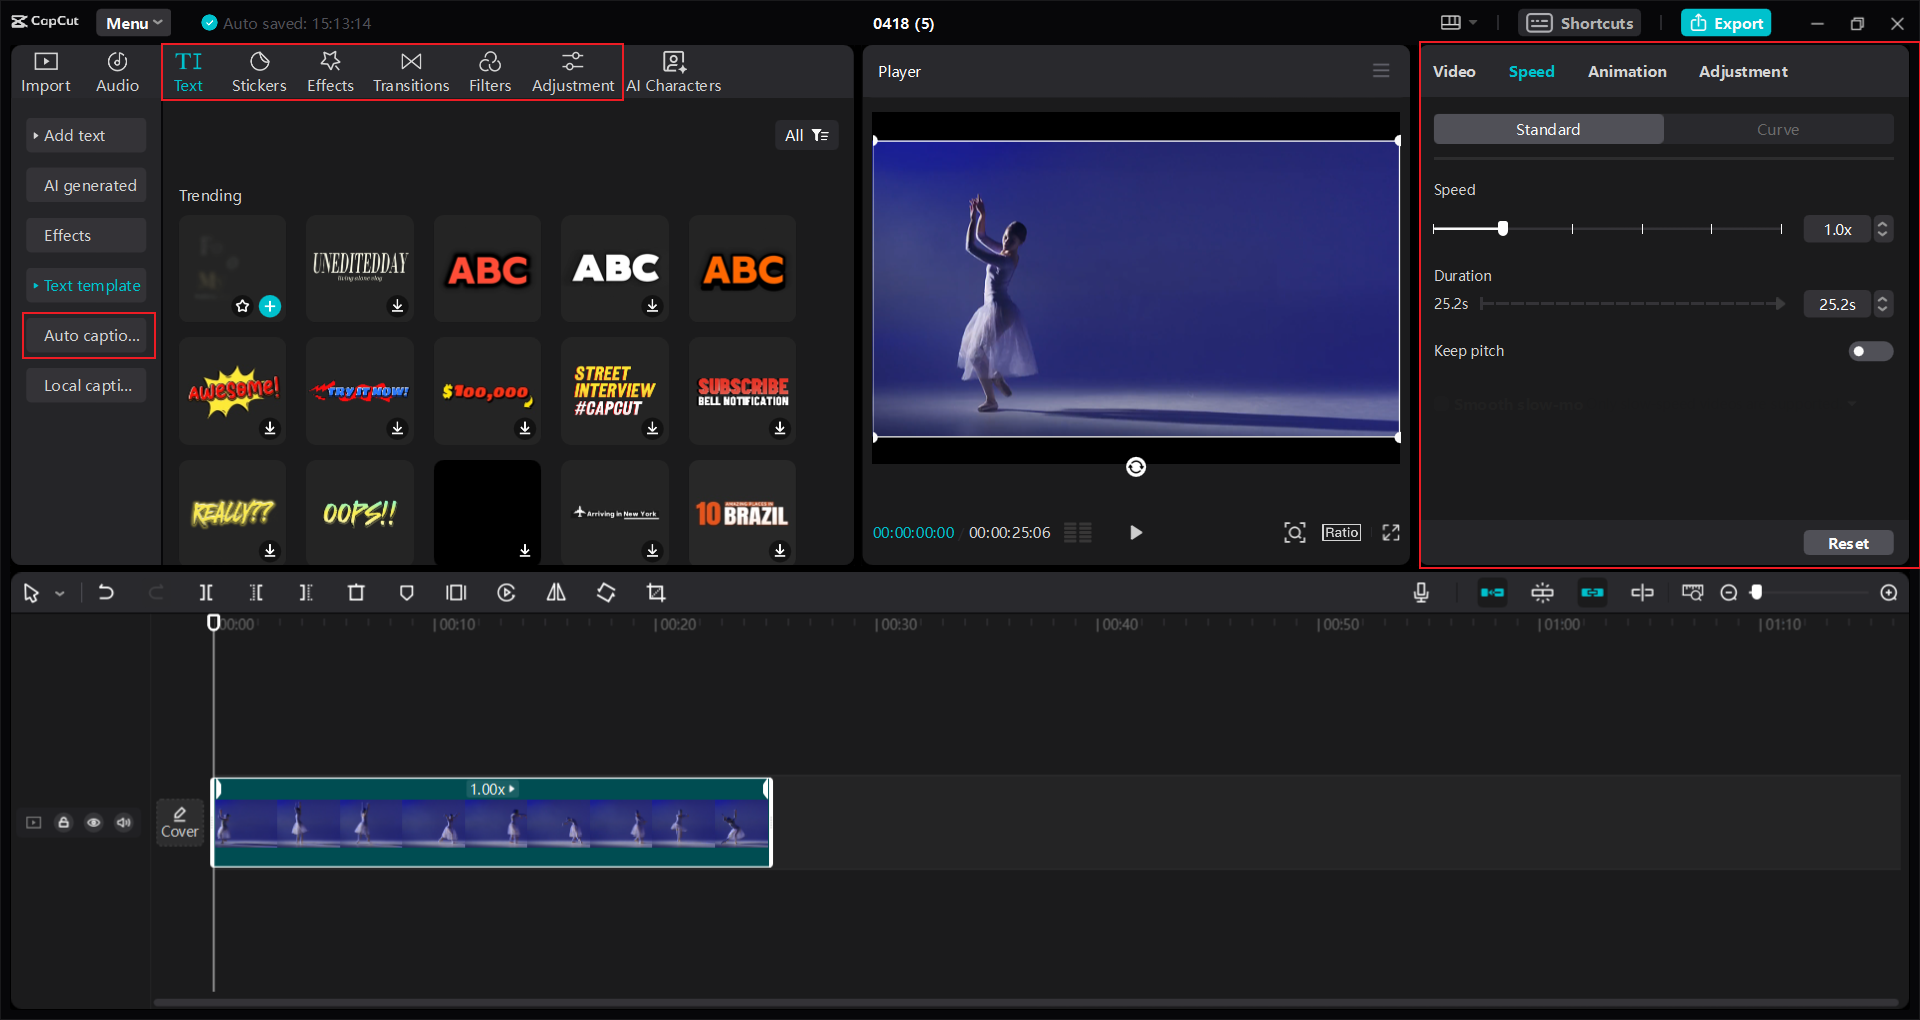Click the Undo arrow in timeline toolbar
The width and height of the screenshot is (1920, 1020).
pos(106,593)
